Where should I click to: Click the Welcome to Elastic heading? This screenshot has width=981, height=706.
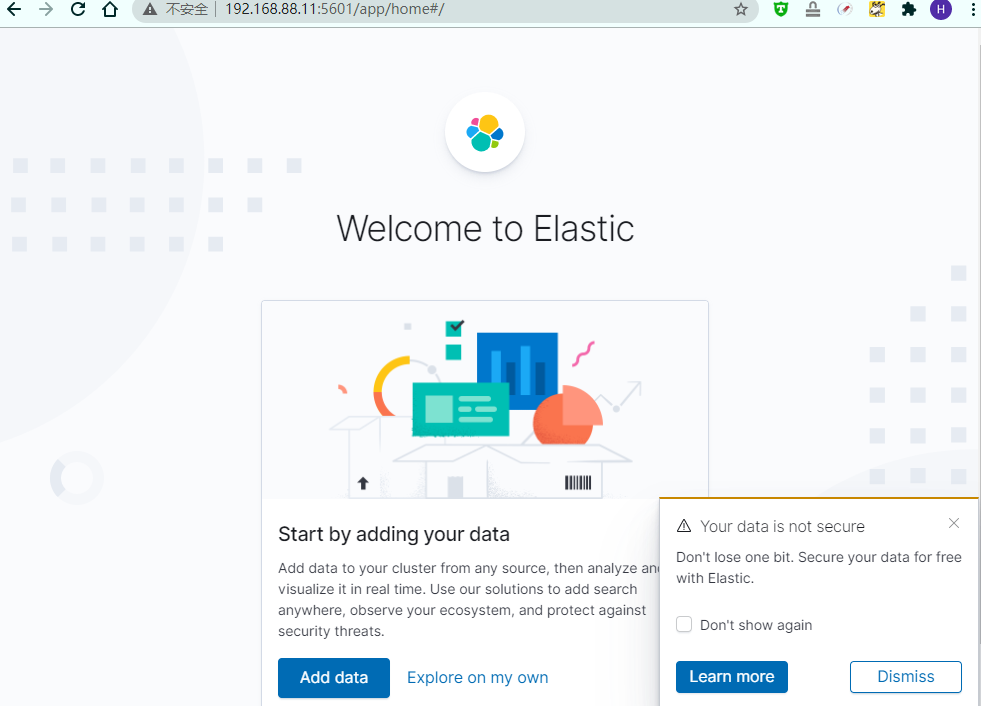485,228
